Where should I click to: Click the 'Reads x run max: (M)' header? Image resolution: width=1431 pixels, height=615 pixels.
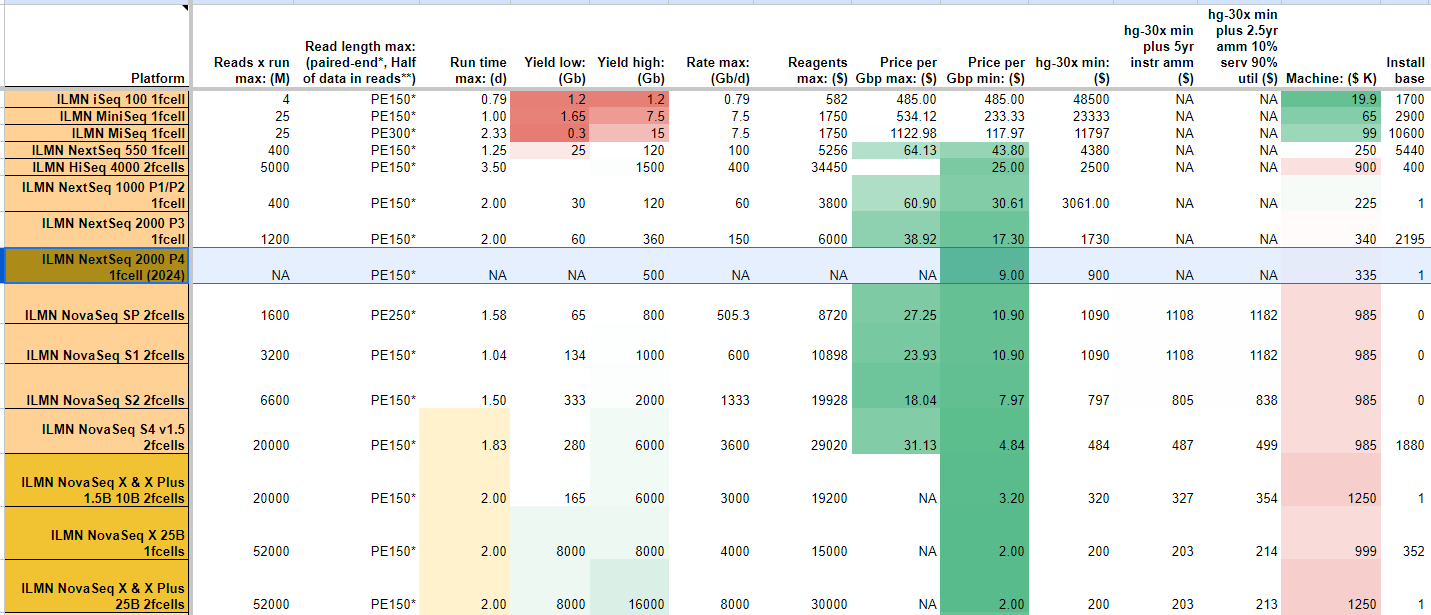click(243, 46)
